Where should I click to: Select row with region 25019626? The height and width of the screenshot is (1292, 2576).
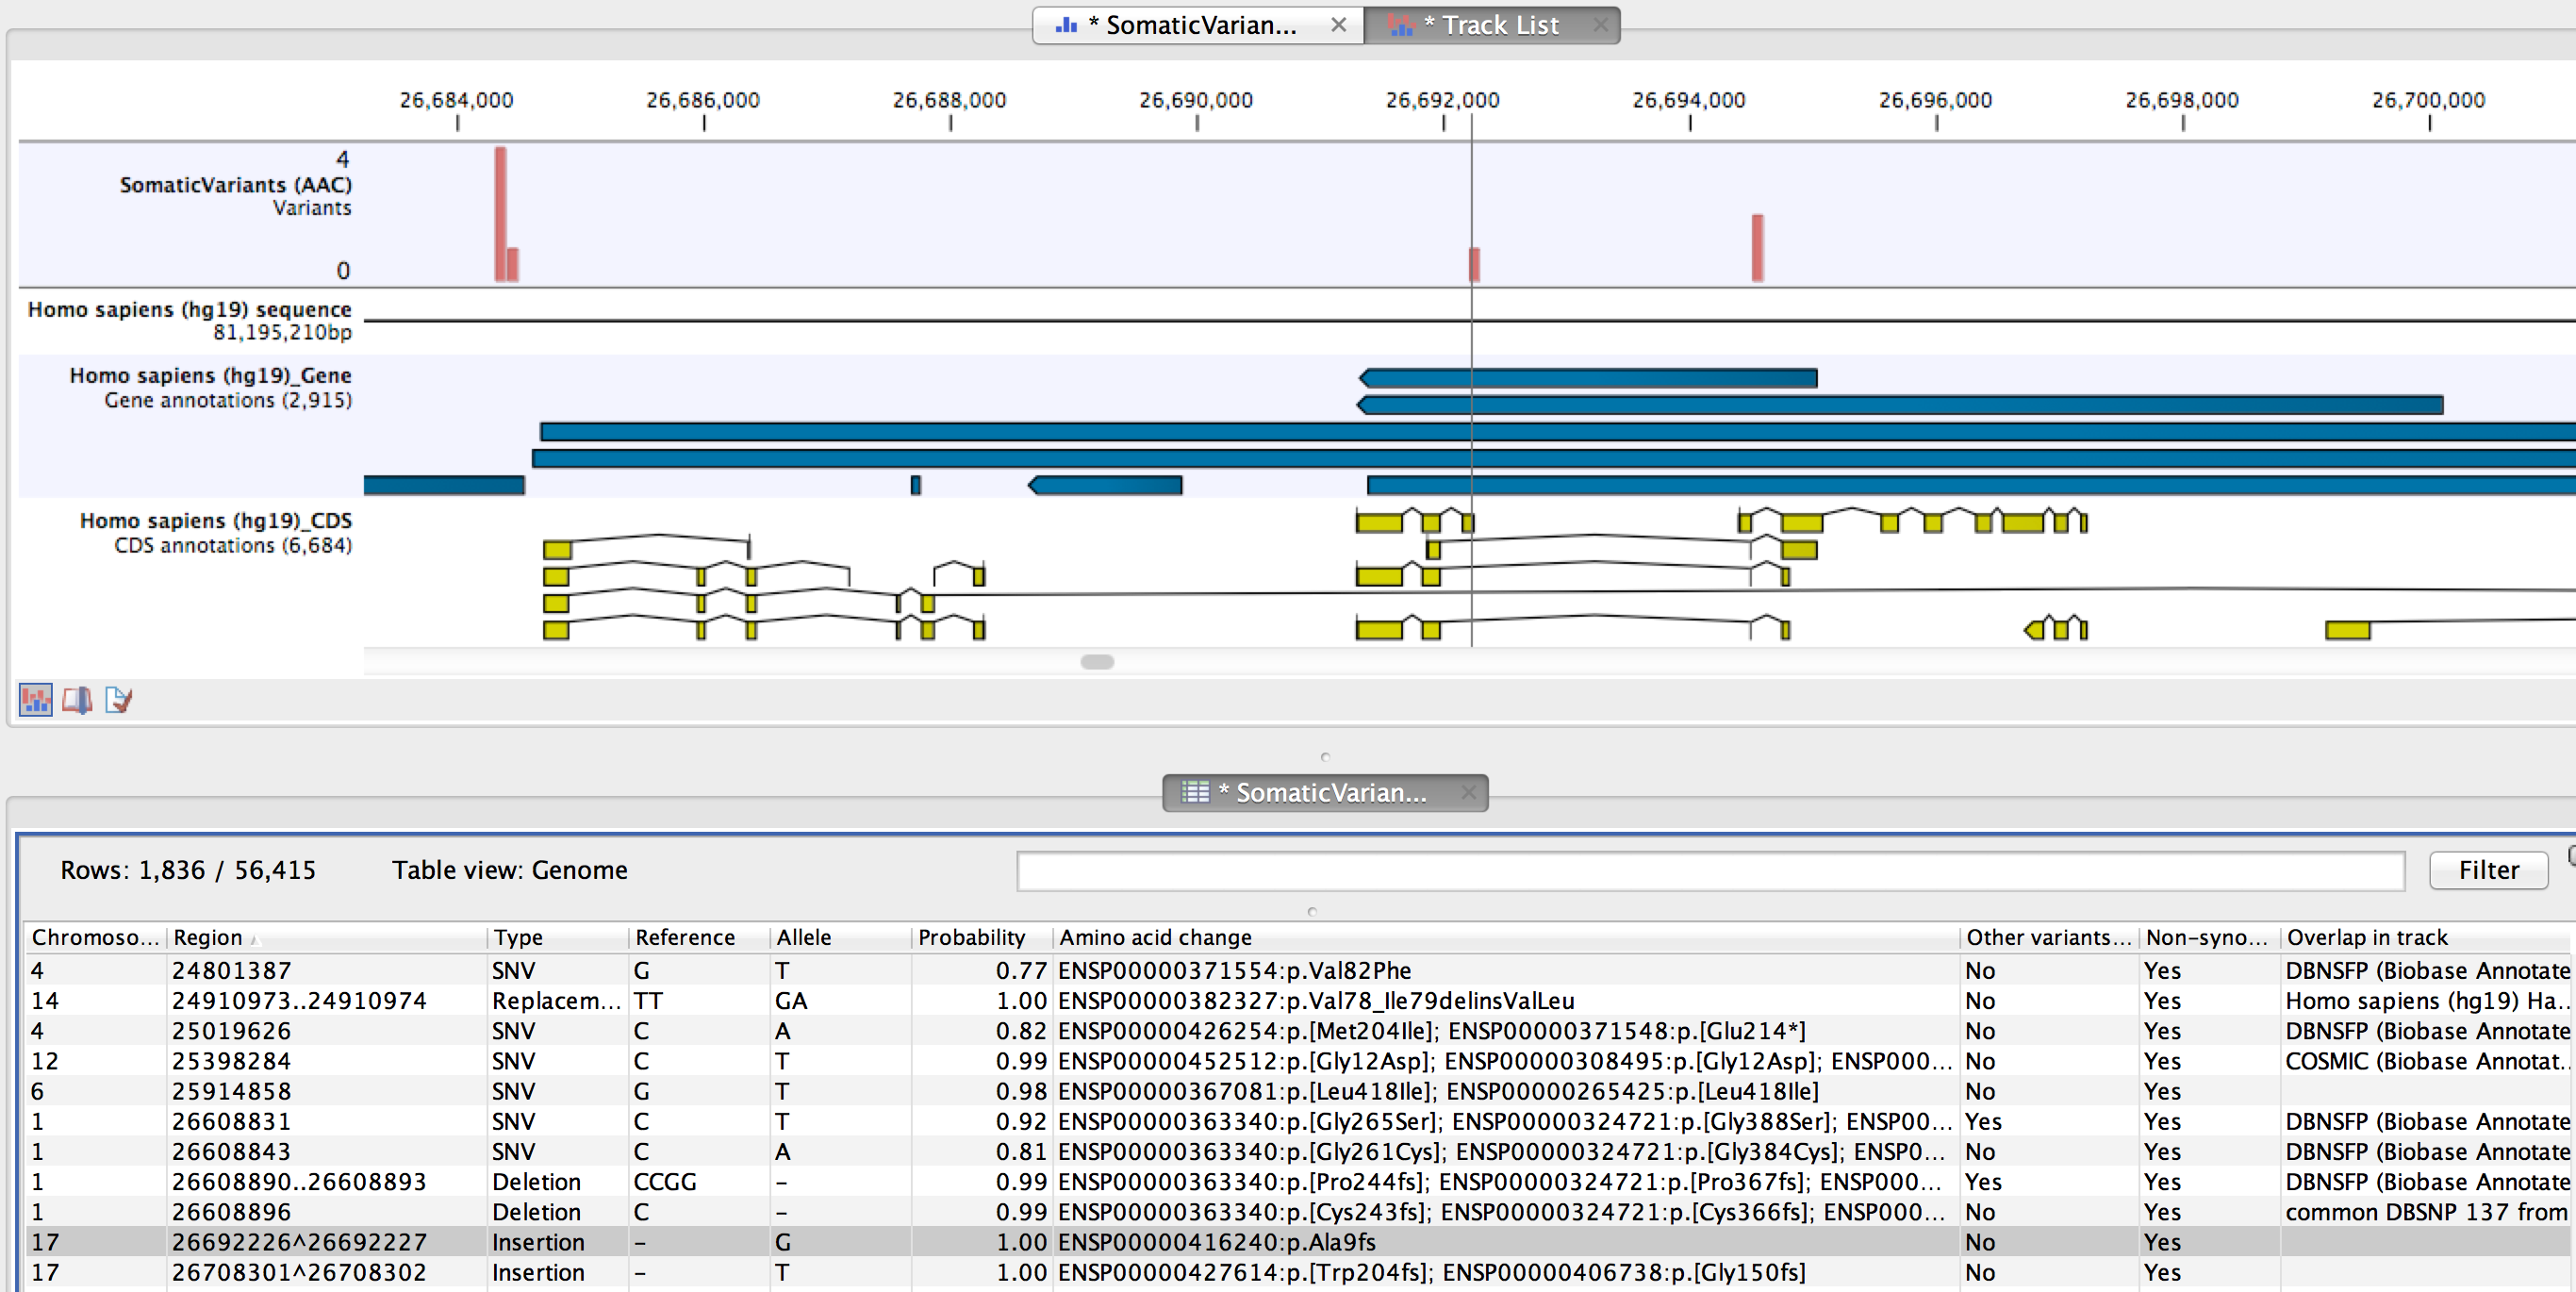coord(1297,1030)
